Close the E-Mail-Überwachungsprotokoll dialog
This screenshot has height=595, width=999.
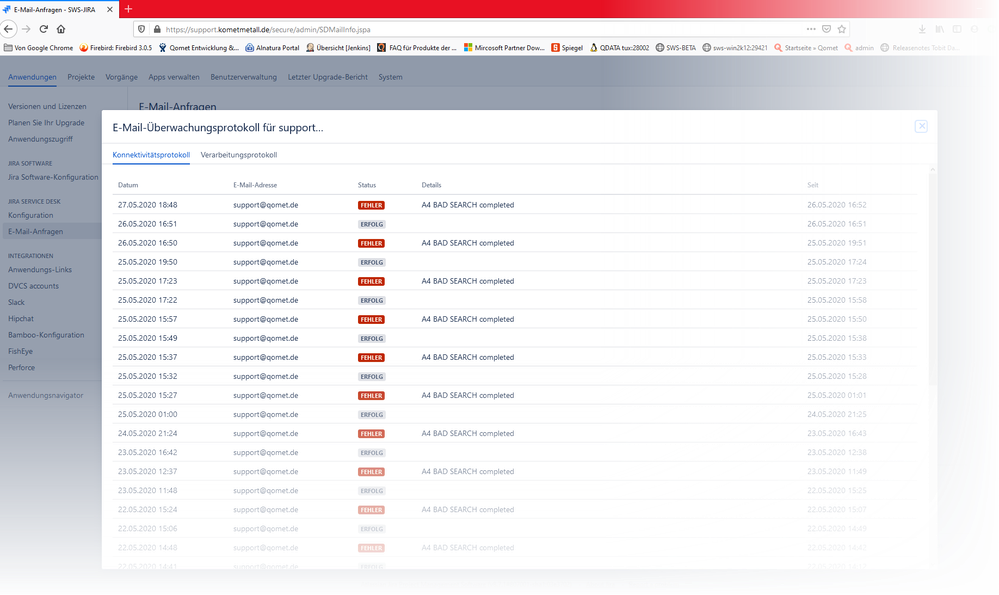click(x=921, y=126)
